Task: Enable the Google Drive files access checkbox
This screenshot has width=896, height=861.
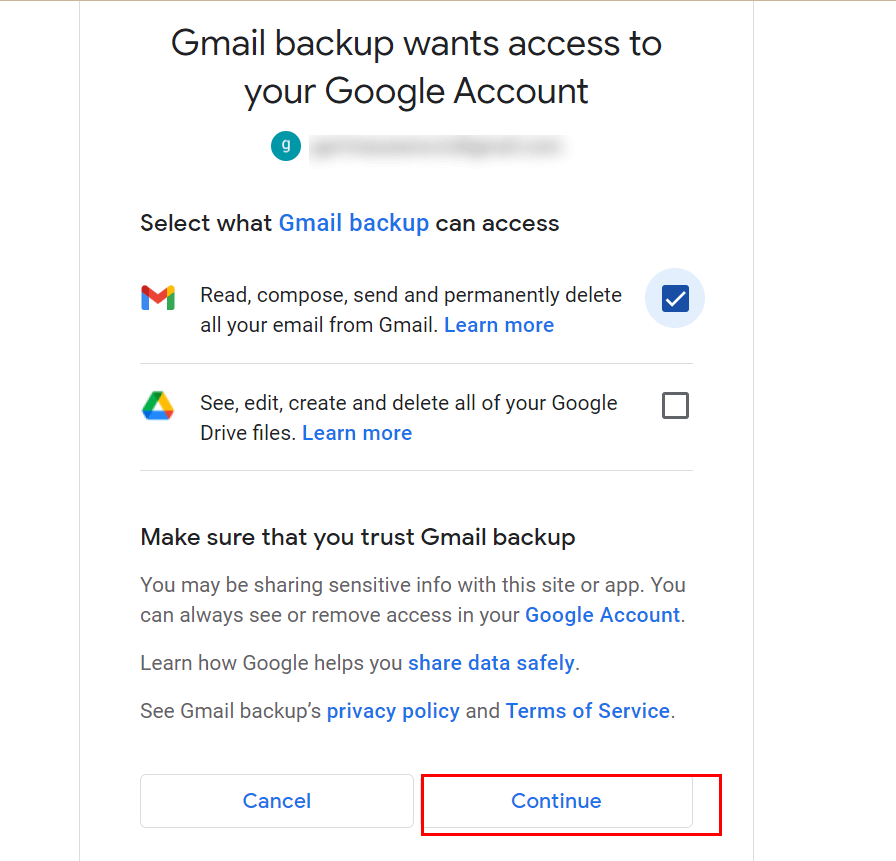Action: pyautogui.click(x=675, y=406)
